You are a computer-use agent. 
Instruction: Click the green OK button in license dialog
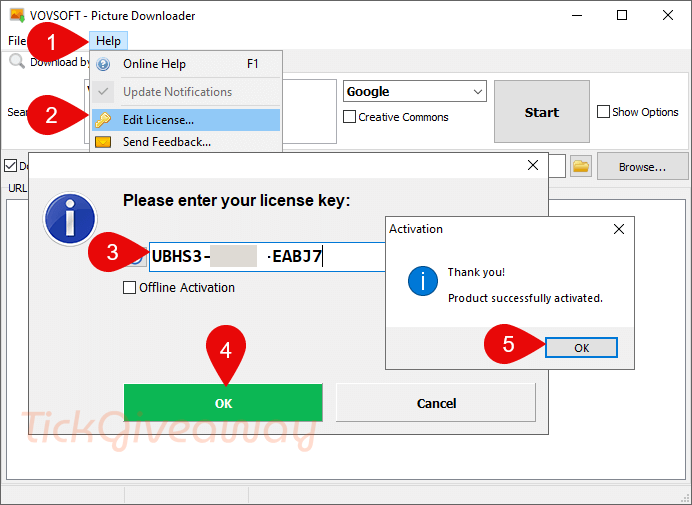[223, 403]
